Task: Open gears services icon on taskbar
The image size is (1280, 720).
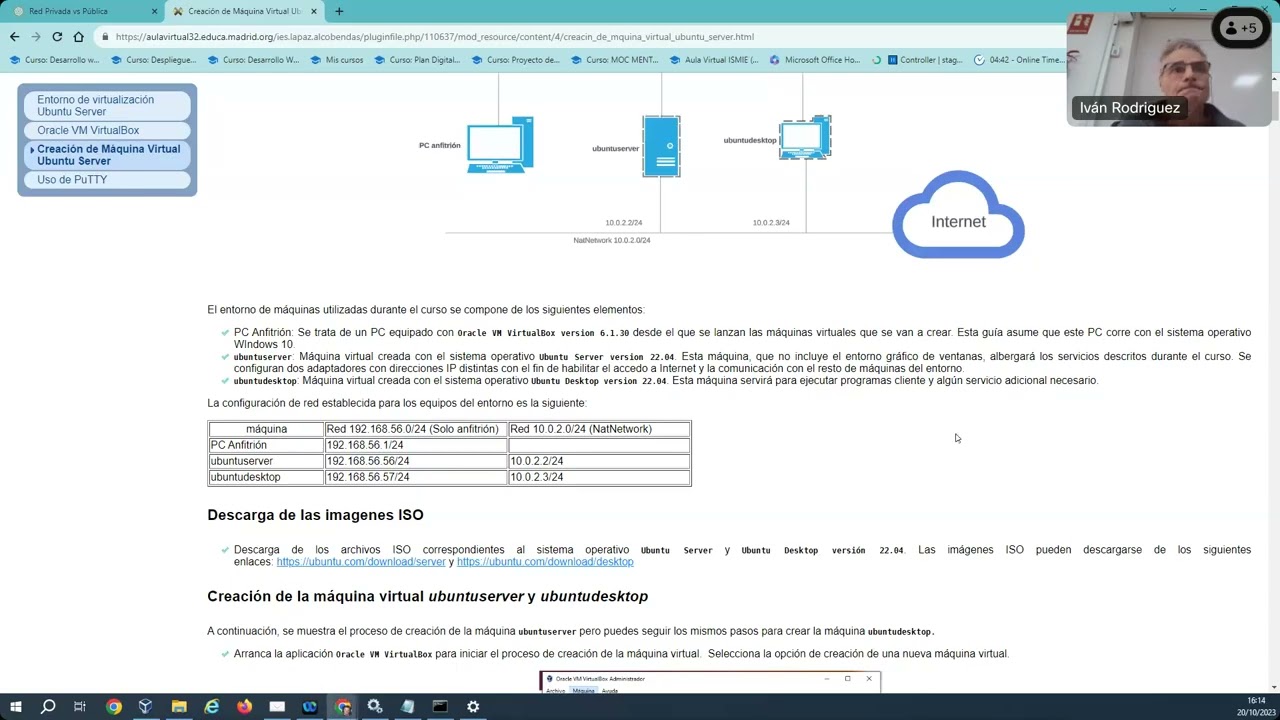Action: click(375, 707)
